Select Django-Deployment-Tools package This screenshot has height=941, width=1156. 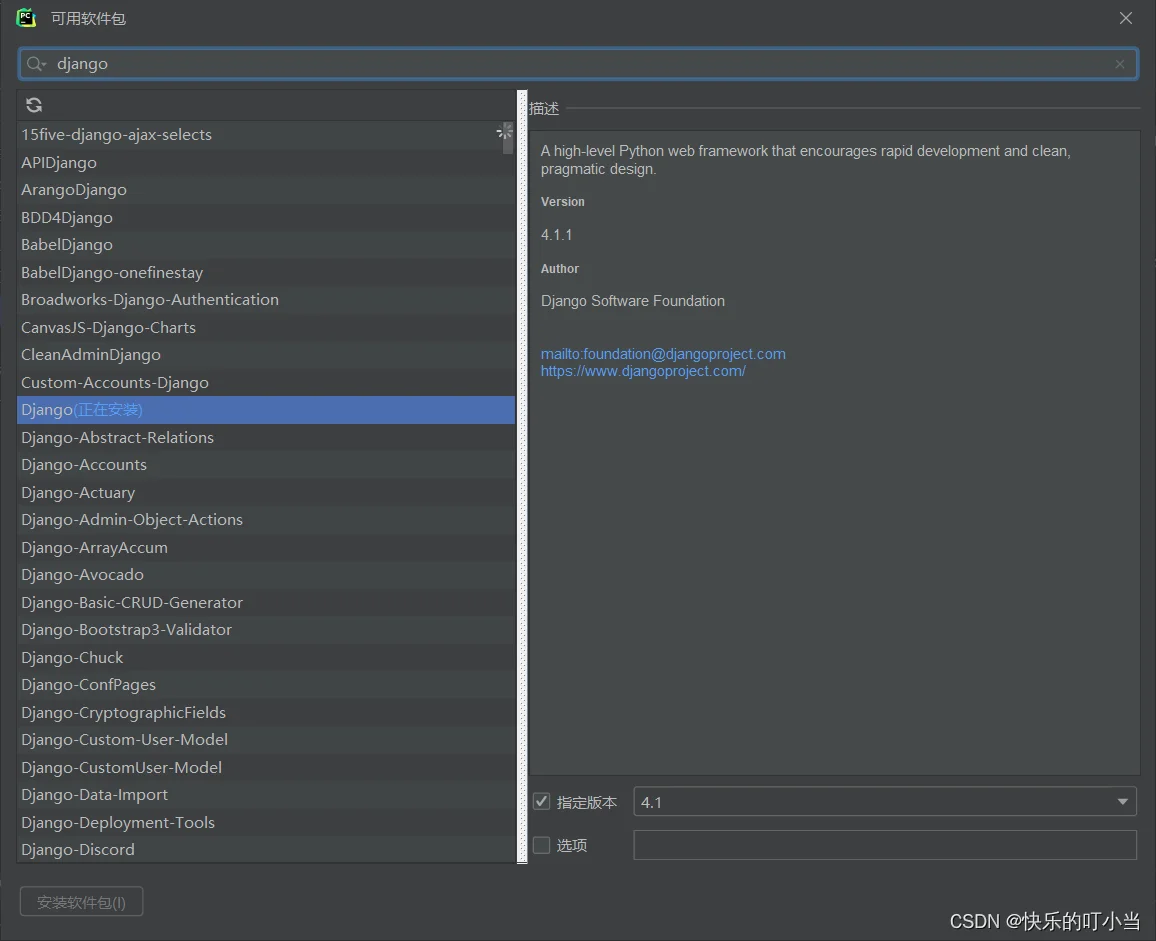click(265, 823)
